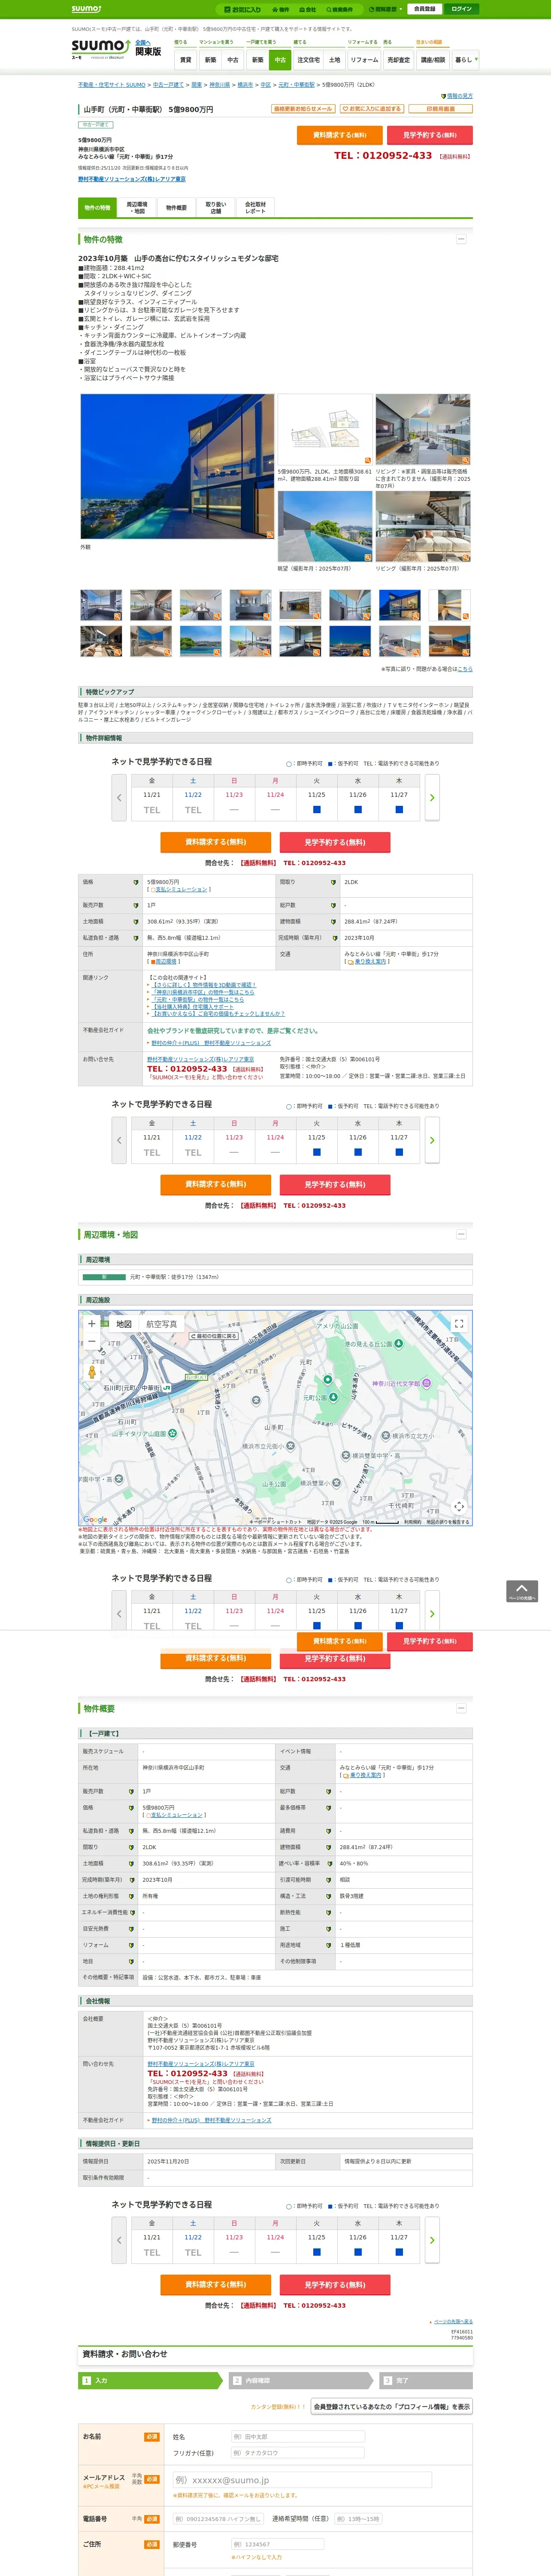Click the Google logo on the map

[95, 1519]
